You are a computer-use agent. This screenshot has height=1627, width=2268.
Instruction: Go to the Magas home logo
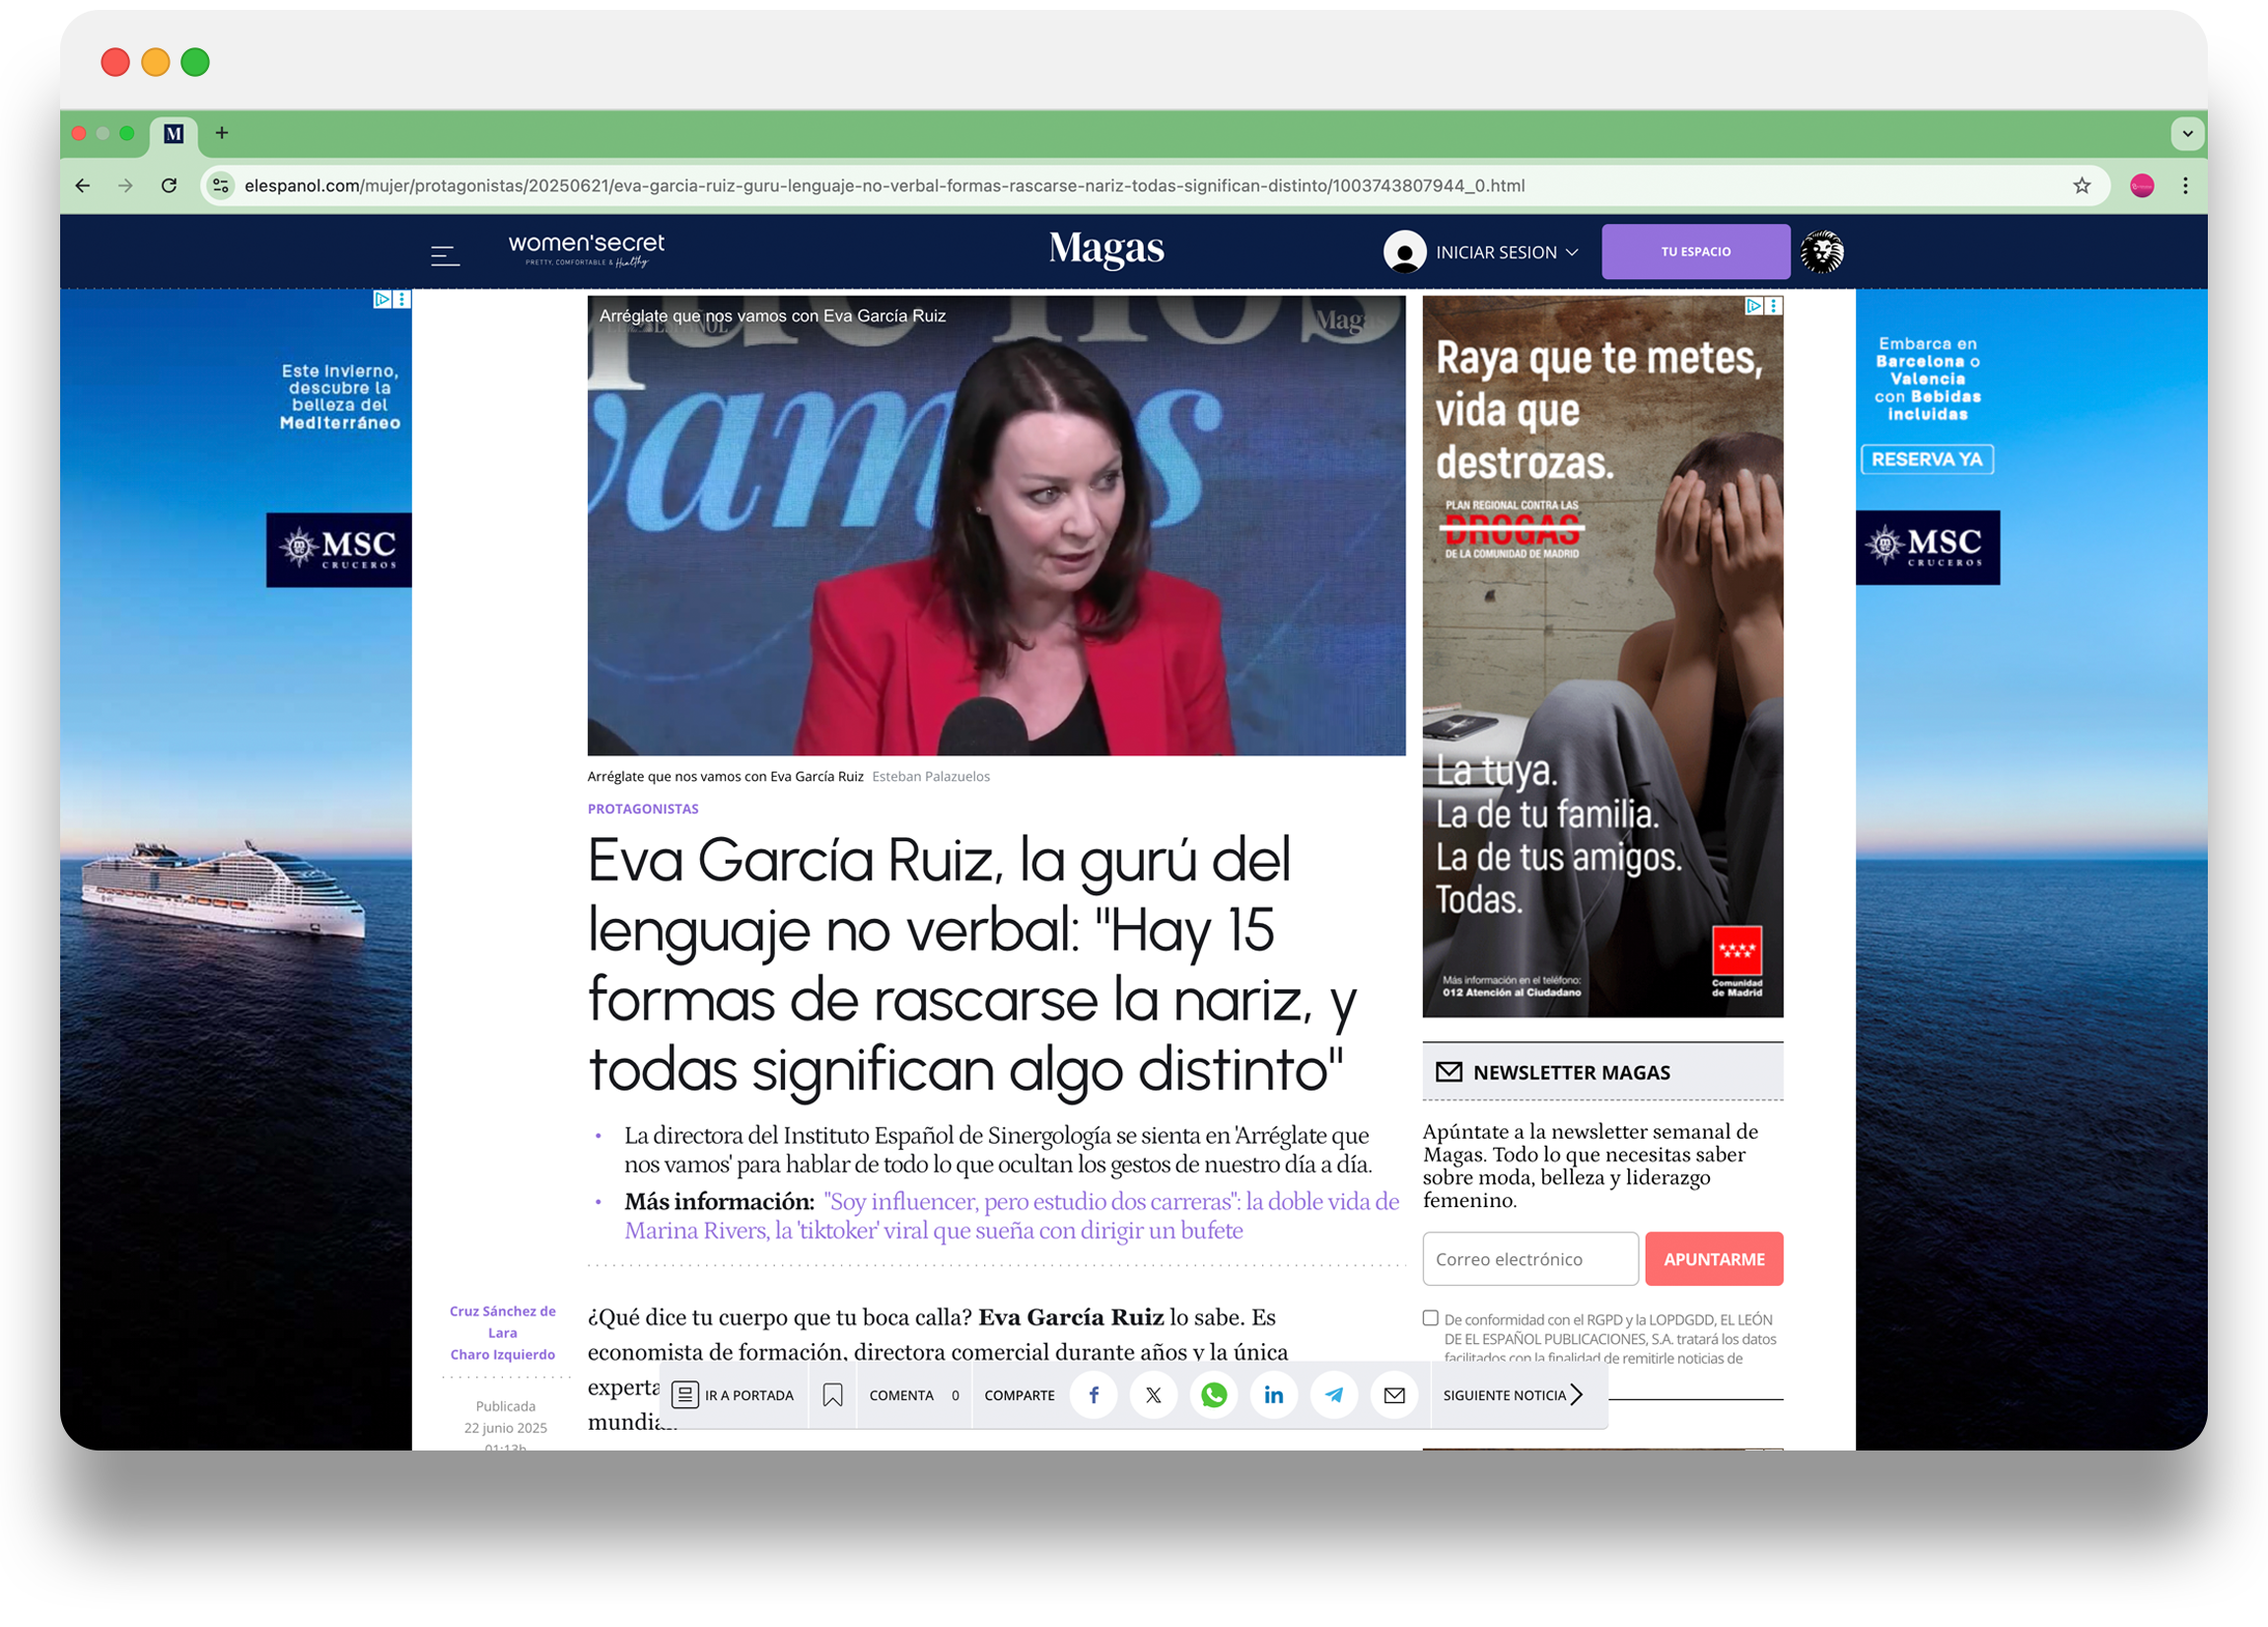(x=1106, y=248)
